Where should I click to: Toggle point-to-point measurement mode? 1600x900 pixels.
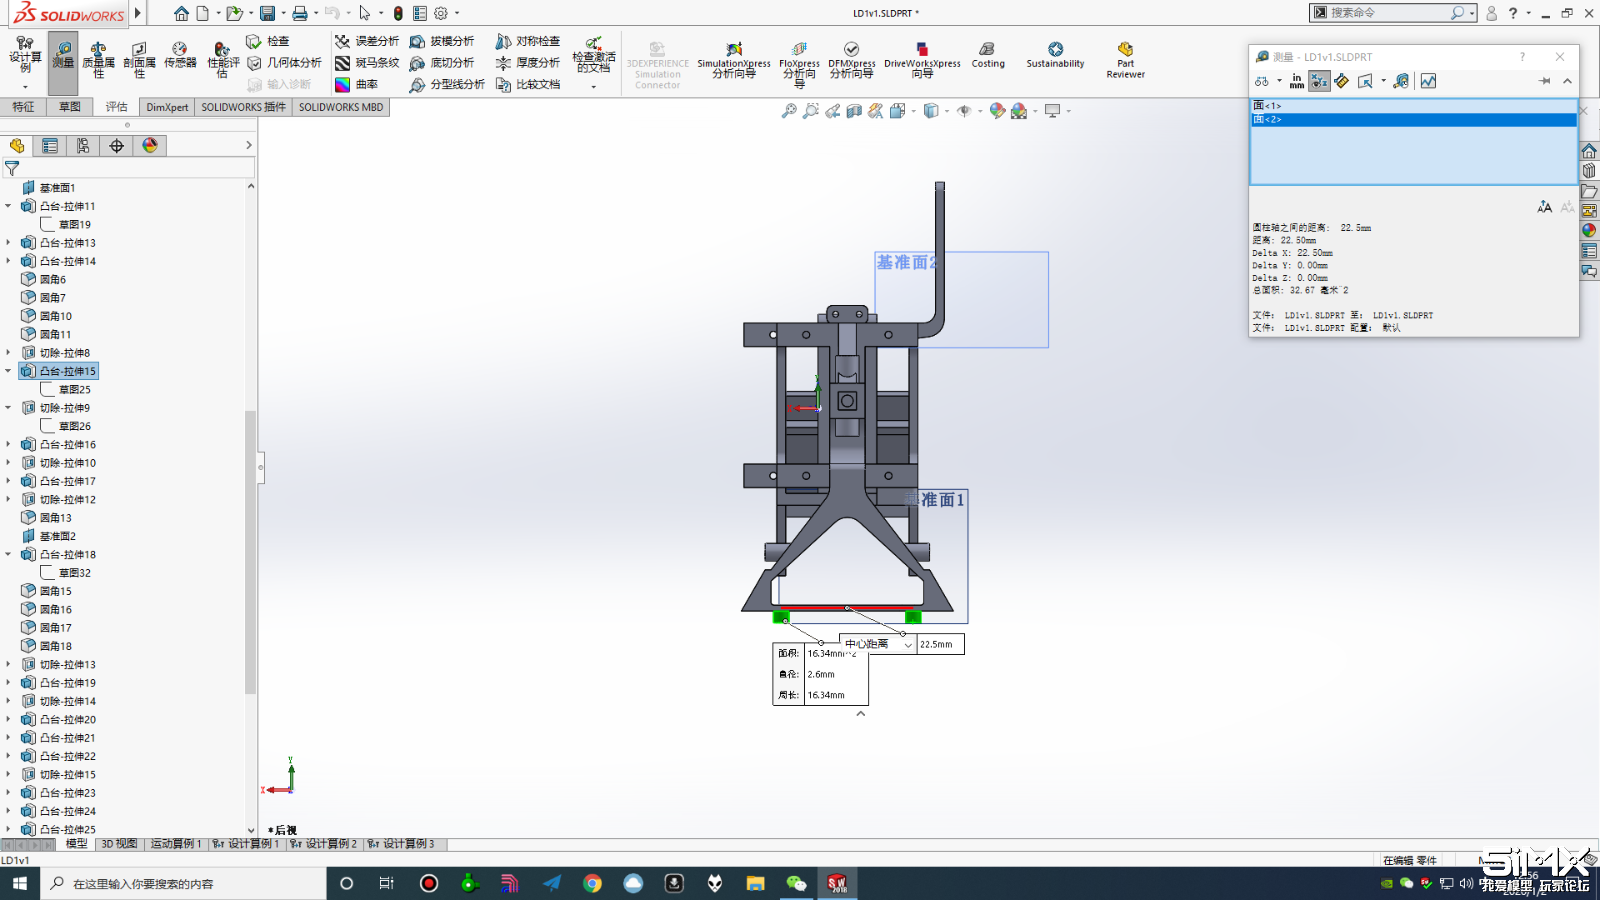click(1342, 81)
